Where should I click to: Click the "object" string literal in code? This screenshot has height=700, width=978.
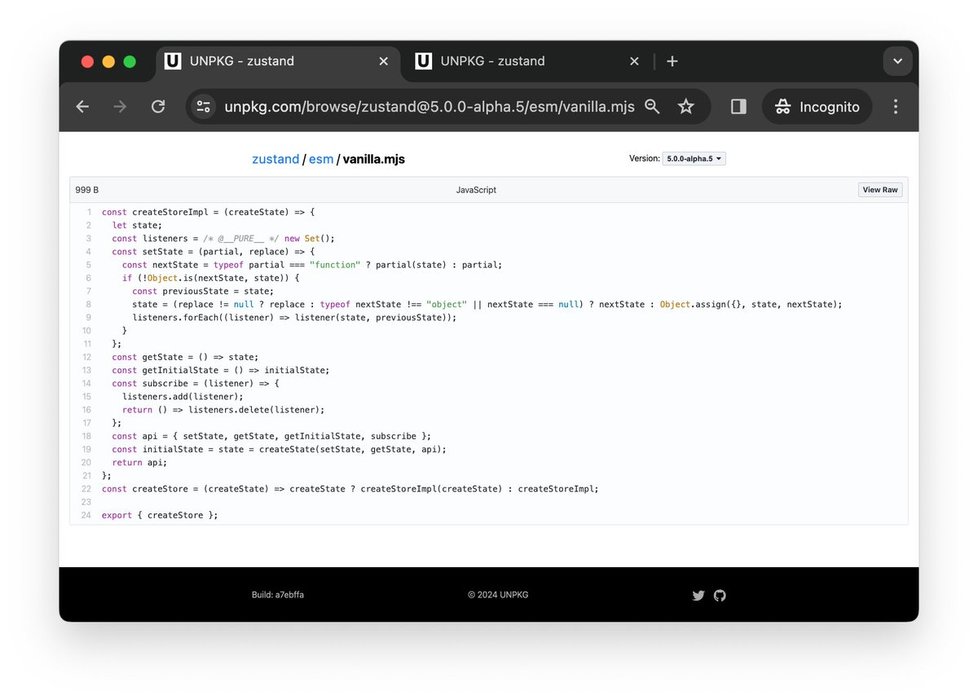click(x=447, y=304)
